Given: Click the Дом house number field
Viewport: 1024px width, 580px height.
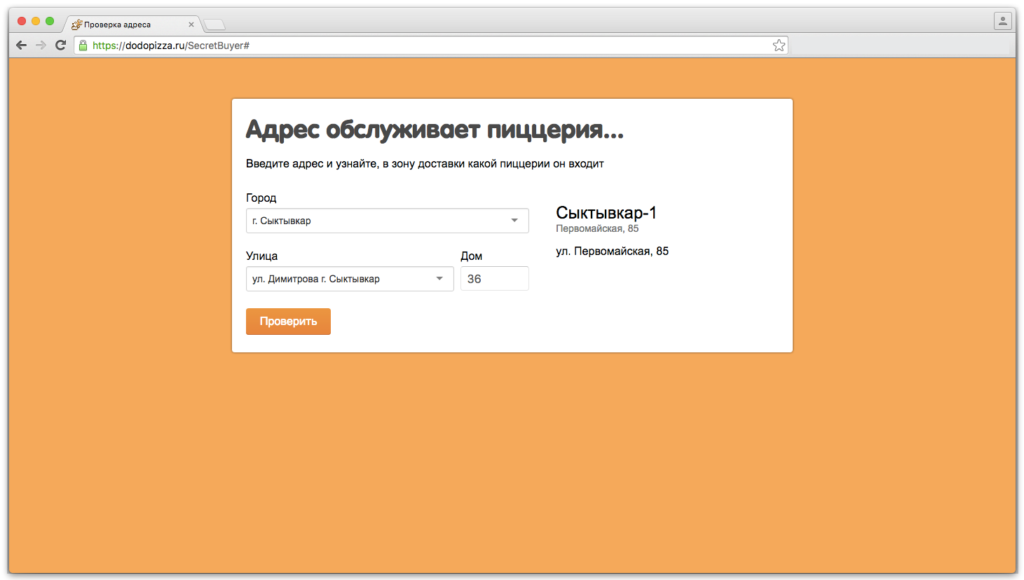Looking at the screenshot, I should (494, 279).
